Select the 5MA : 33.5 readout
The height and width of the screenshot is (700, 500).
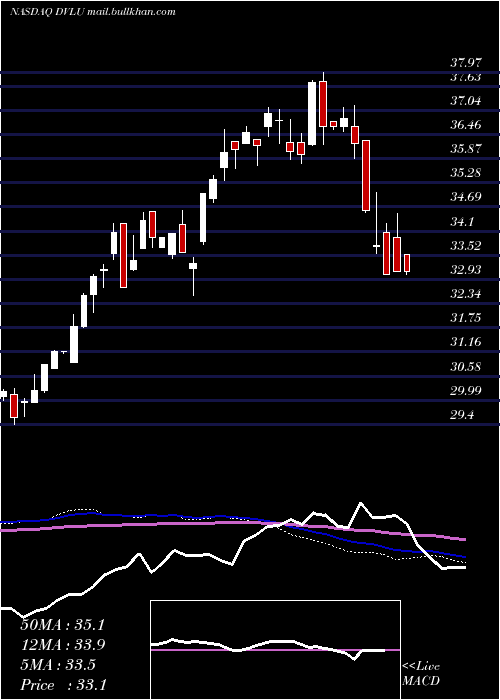pos(58,665)
